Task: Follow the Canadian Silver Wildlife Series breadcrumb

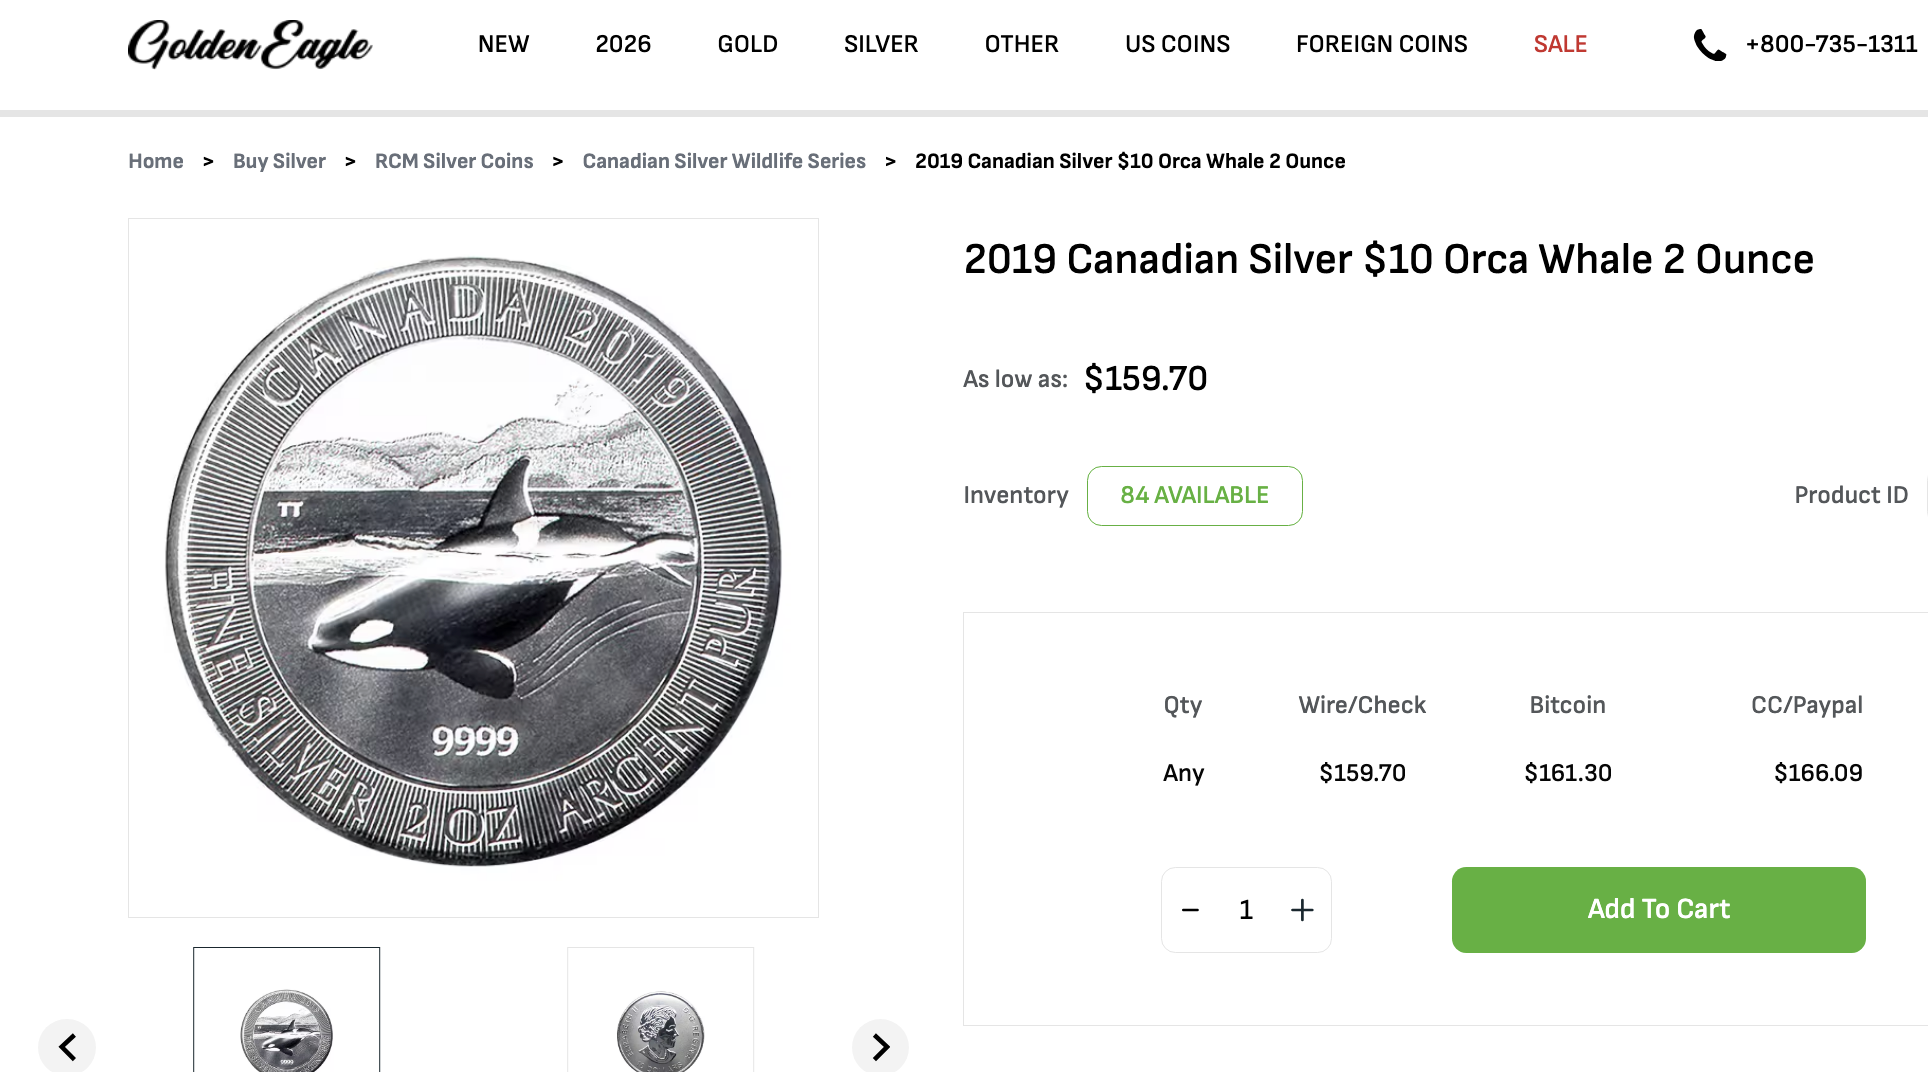Action: (724, 161)
